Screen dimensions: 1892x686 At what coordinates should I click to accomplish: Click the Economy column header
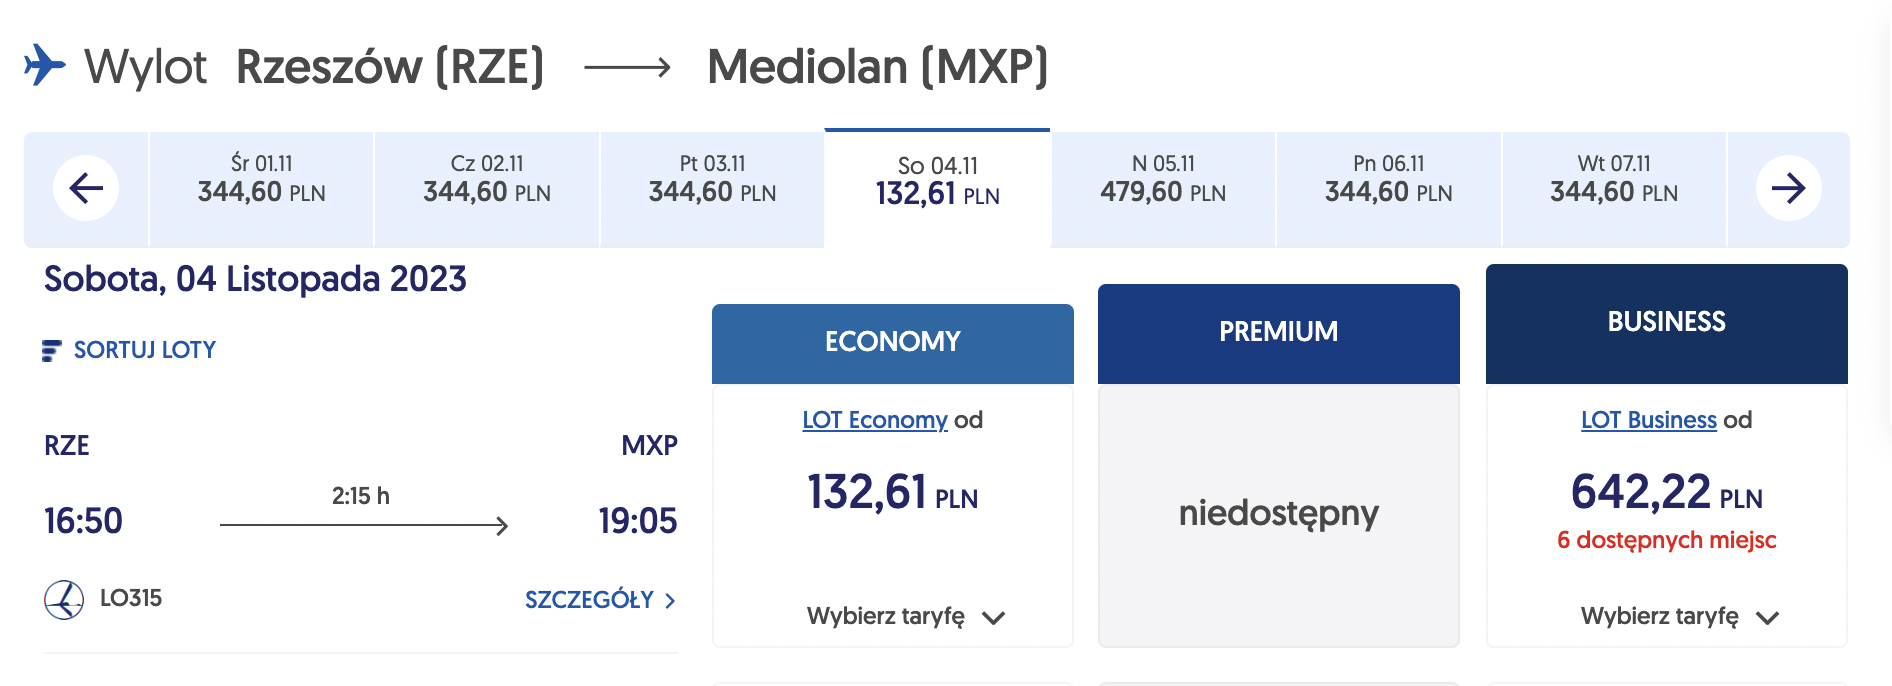tap(892, 344)
